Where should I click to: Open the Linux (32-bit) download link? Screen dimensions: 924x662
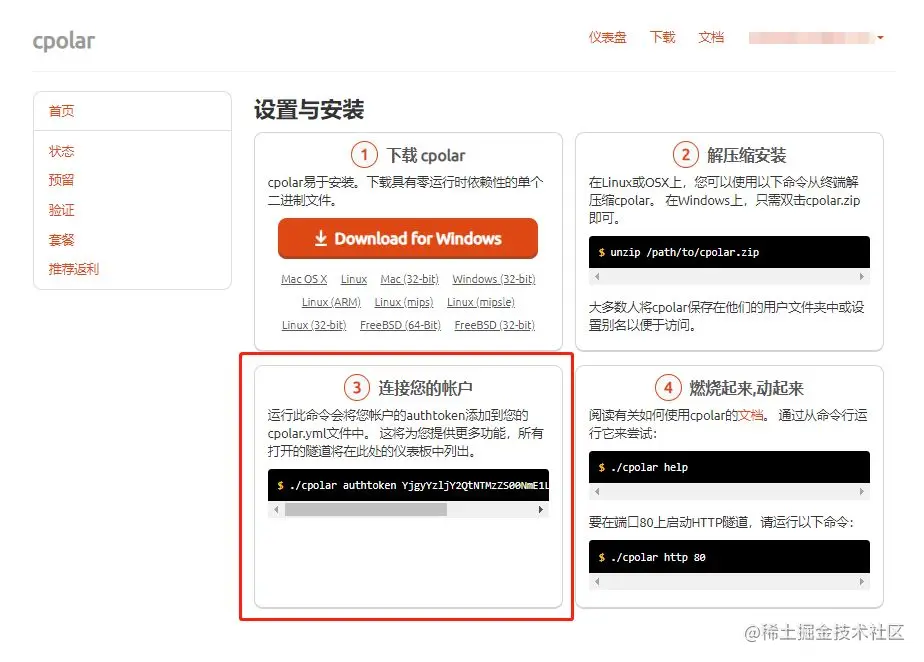[314, 325]
